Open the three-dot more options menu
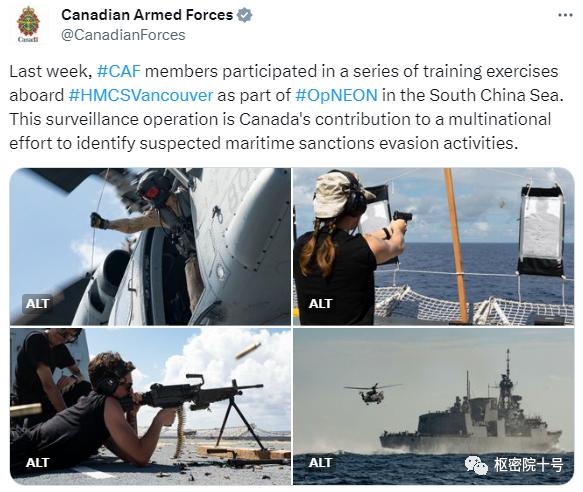 (566, 15)
